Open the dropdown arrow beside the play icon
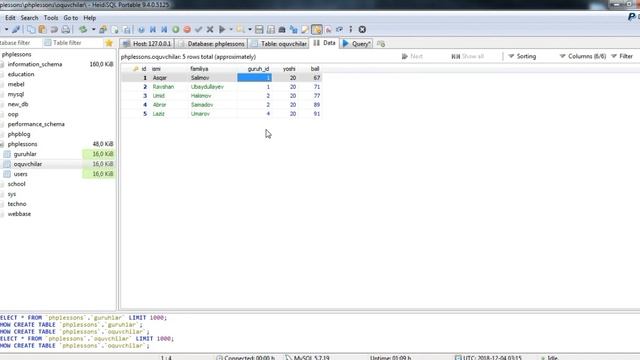 point(231,29)
